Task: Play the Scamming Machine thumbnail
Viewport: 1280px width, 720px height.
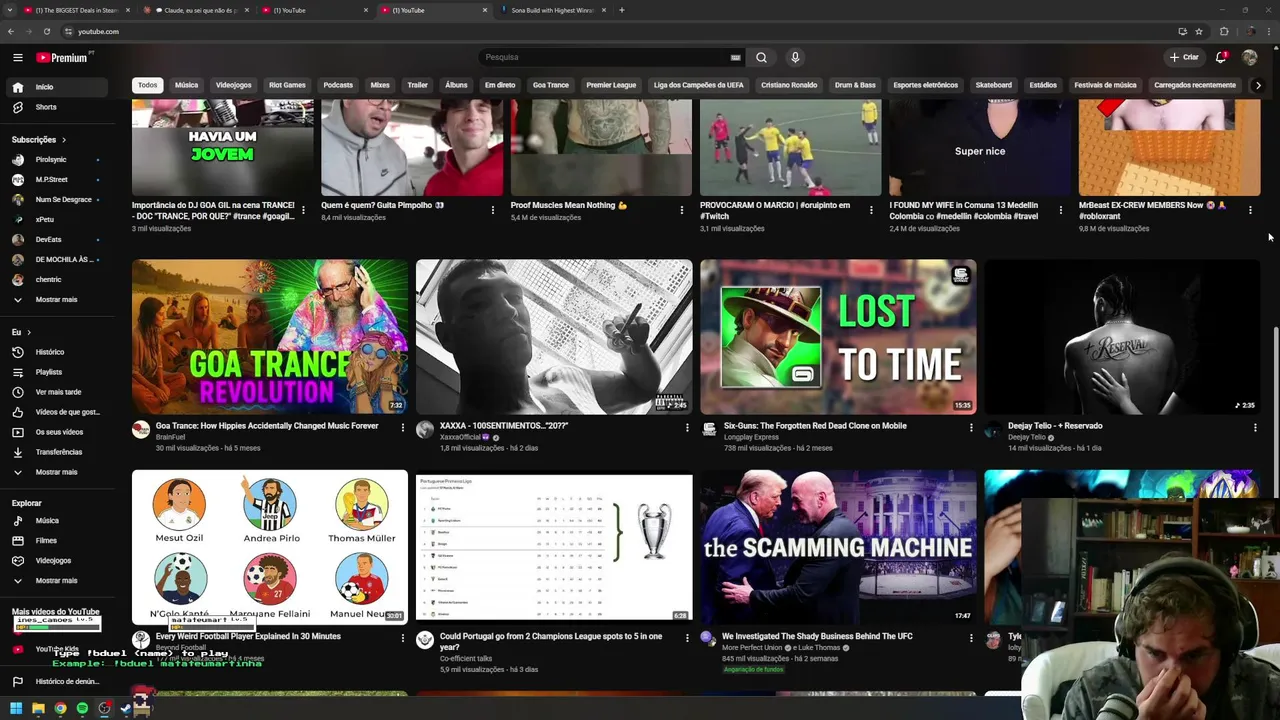Action: pyautogui.click(x=838, y=547)
